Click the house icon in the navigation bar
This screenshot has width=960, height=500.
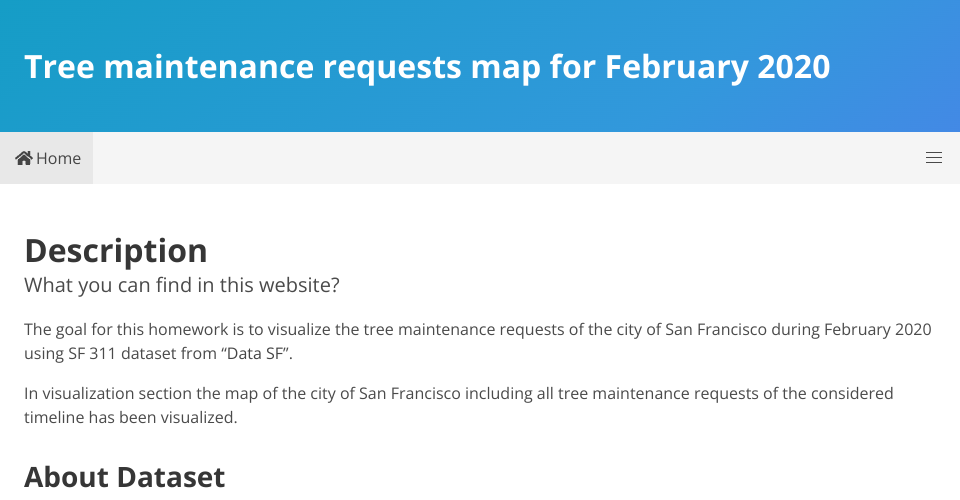click(x=24, y=158)
